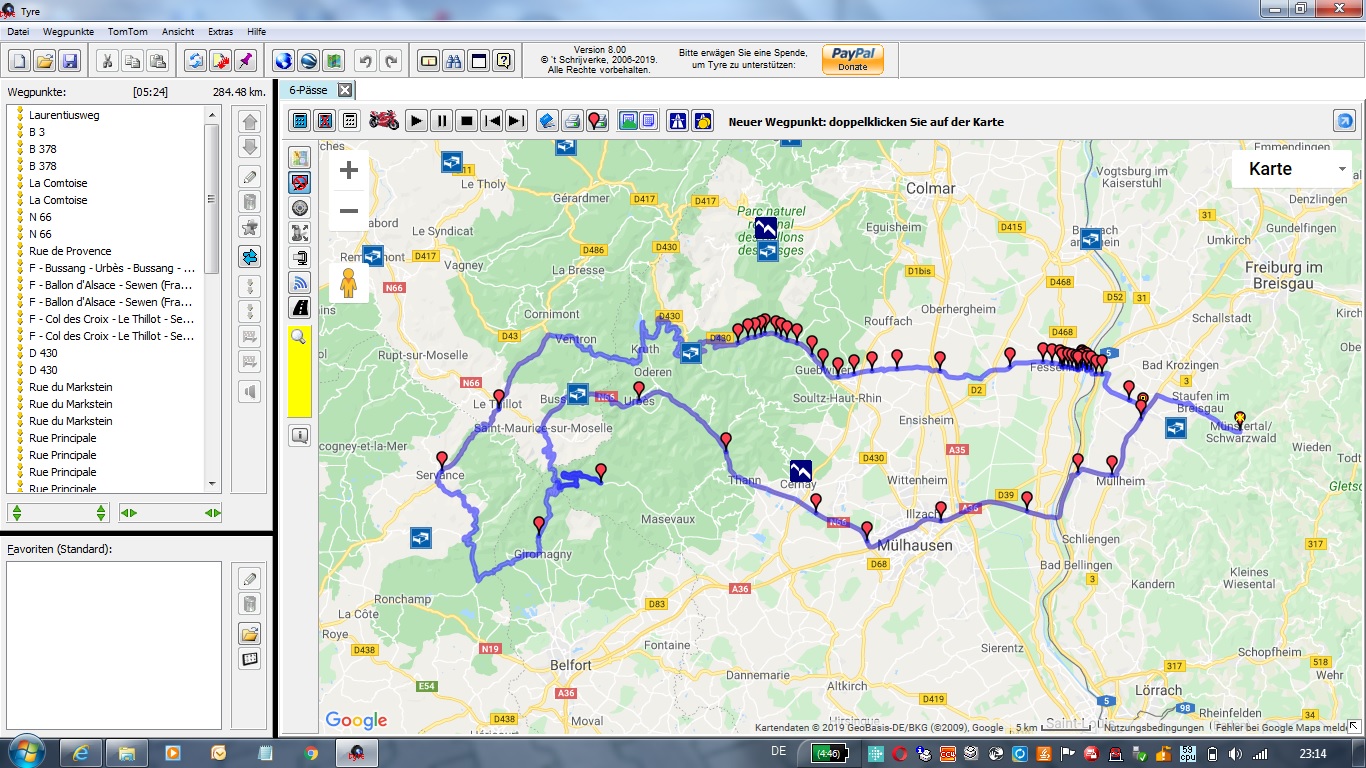The image size is (1366, 768).
Task: Open file using the folder icon
Action: tap(45, 61)
